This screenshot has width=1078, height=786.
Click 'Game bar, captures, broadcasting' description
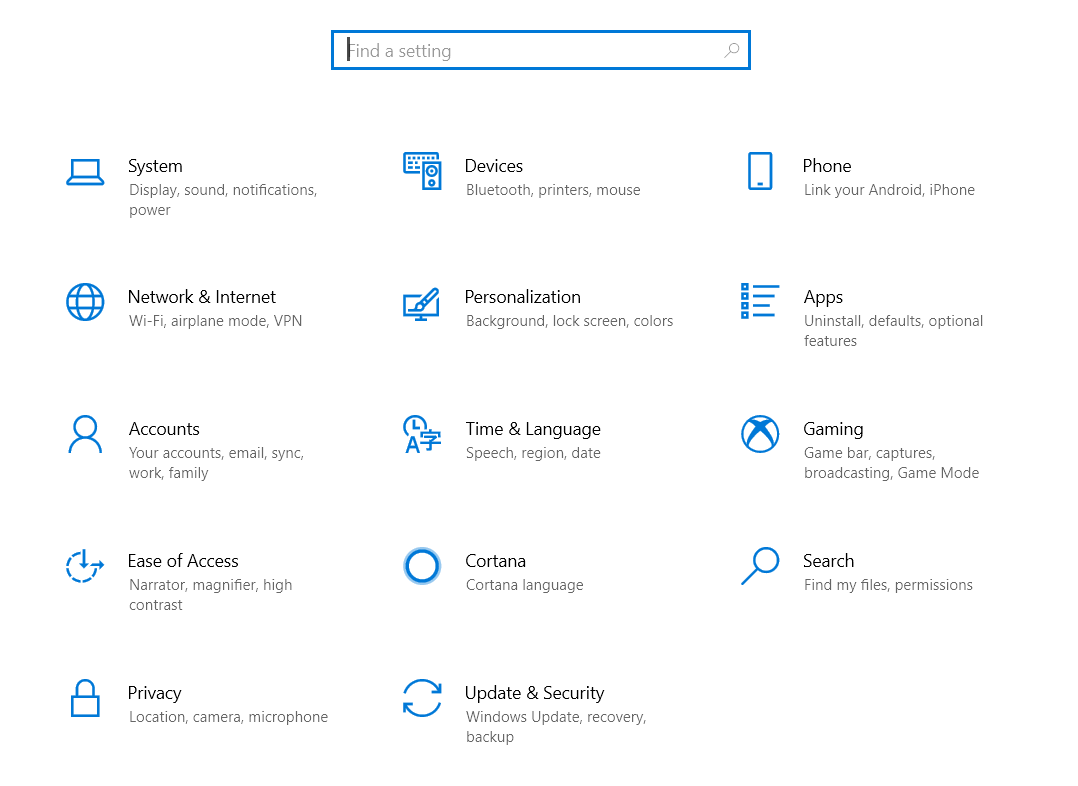[891, 463]
